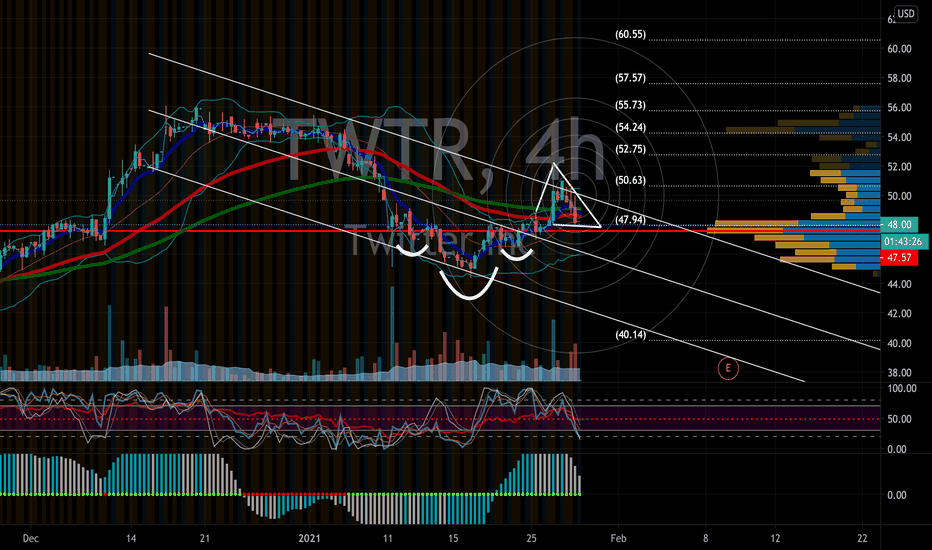Click the (54.24) level label

tap(630, 127)
